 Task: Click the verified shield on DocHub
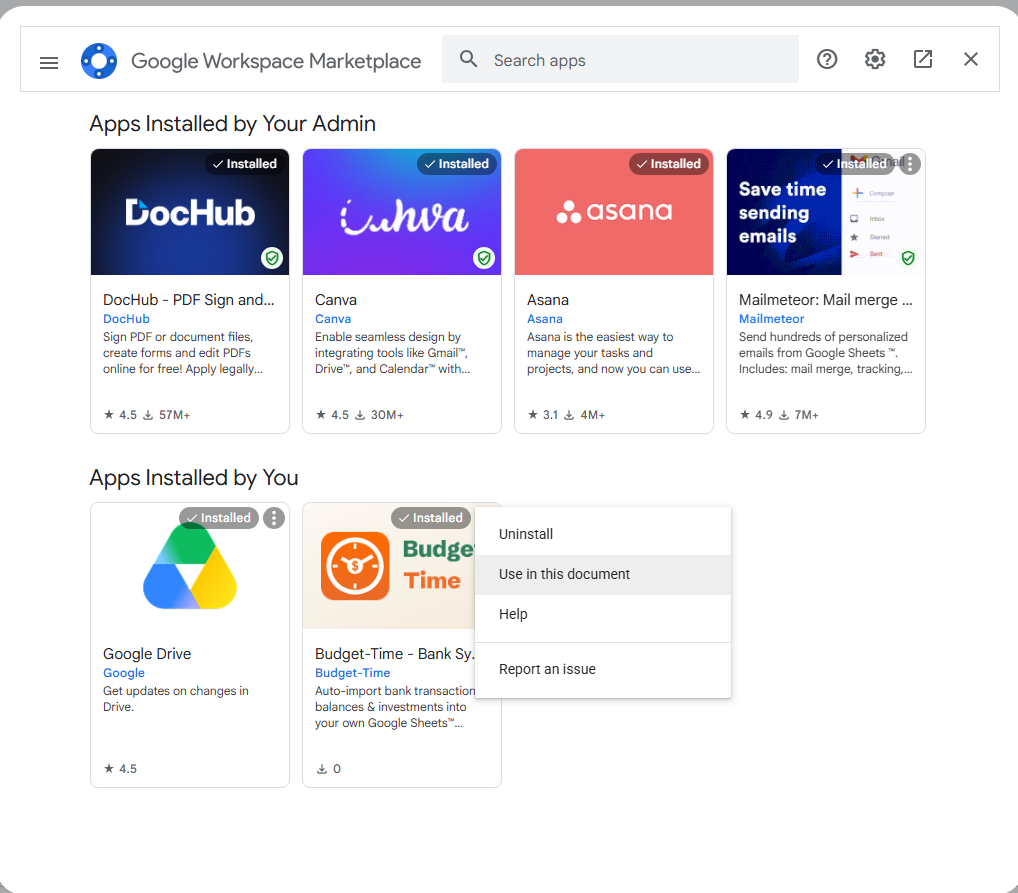272,258
